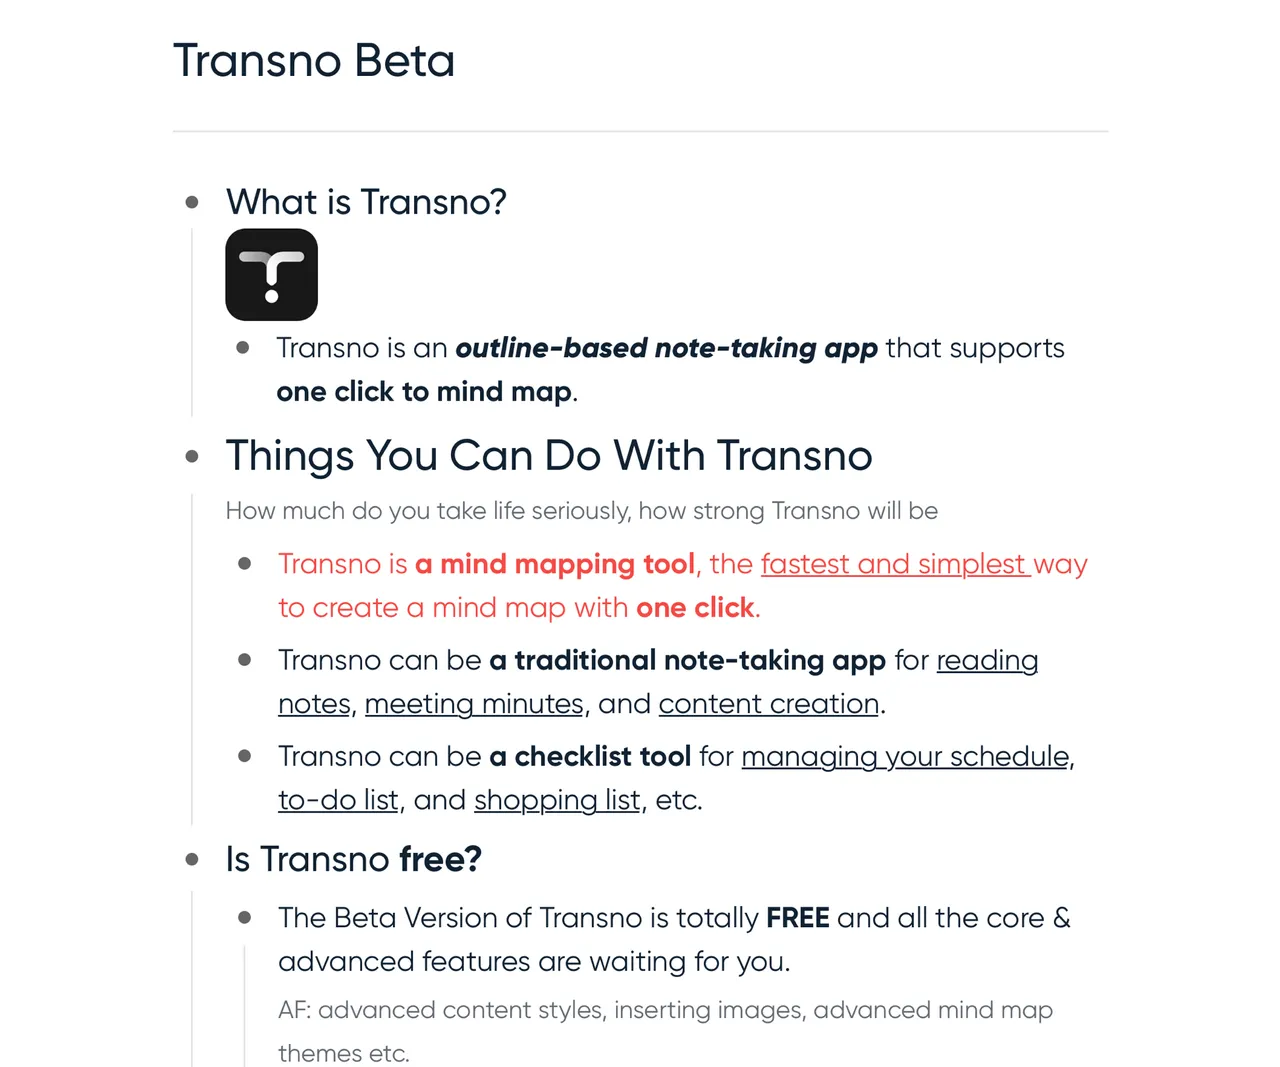1280x1067 pixels.
Task: Click the 'Transno Beta' document title
Action: pyautogui.click(x=314, y=61)
